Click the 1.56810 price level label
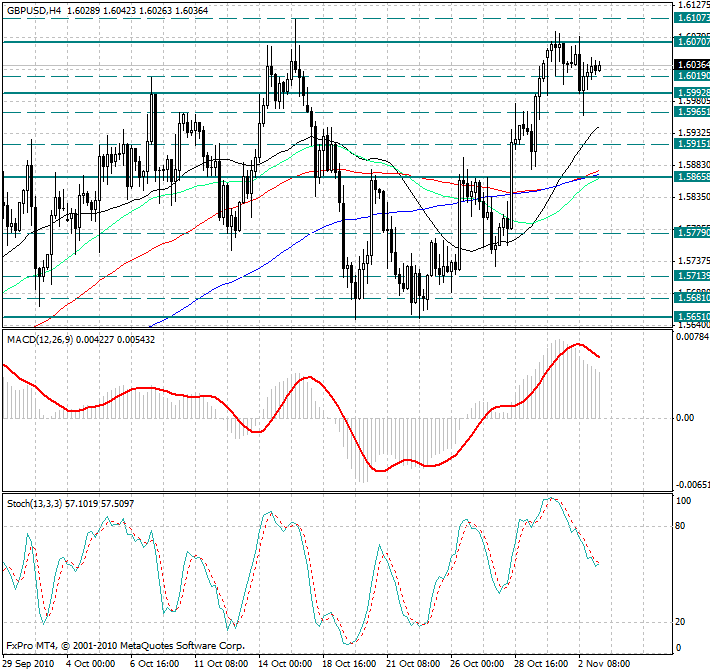710x671 pixels. [692, 298]
